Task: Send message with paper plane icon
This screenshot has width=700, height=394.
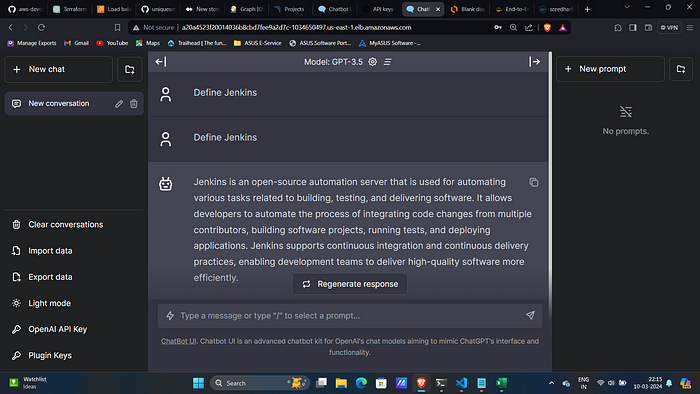Action: (x=530, y=315)
